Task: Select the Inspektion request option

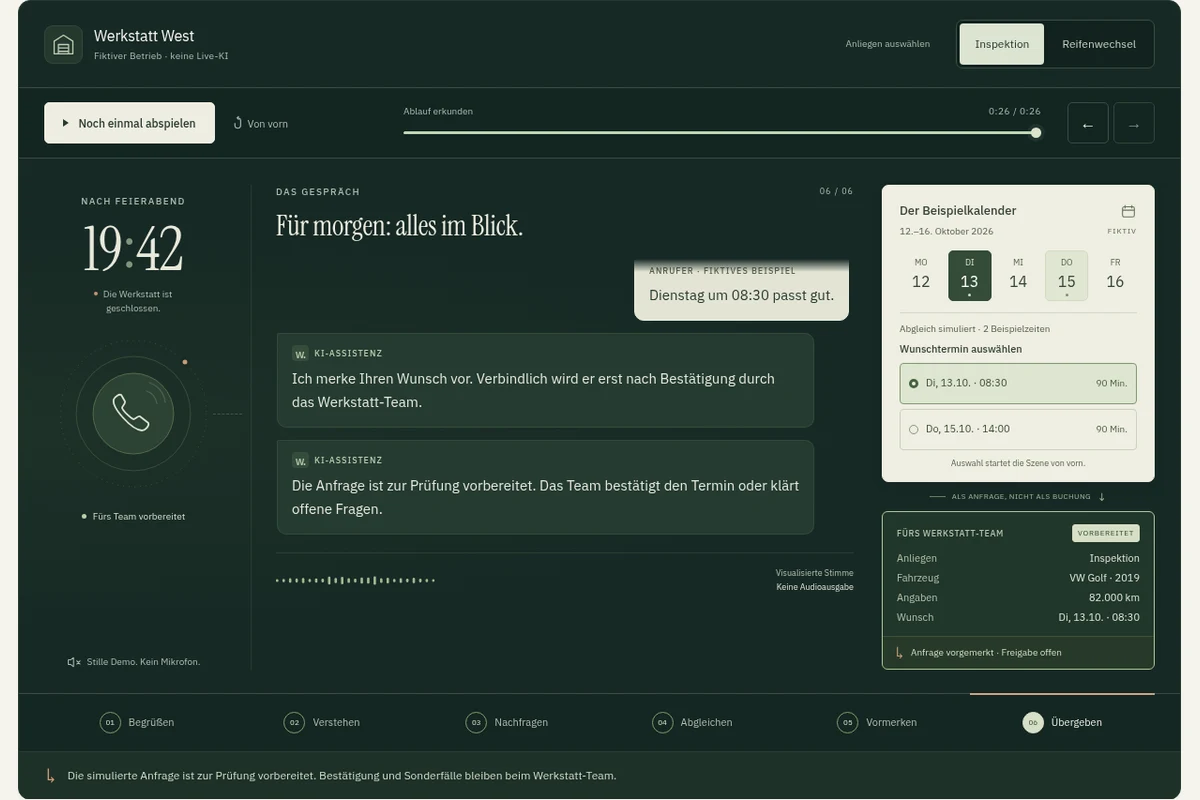Action: pyautogui.click(x=1002, y=44)
